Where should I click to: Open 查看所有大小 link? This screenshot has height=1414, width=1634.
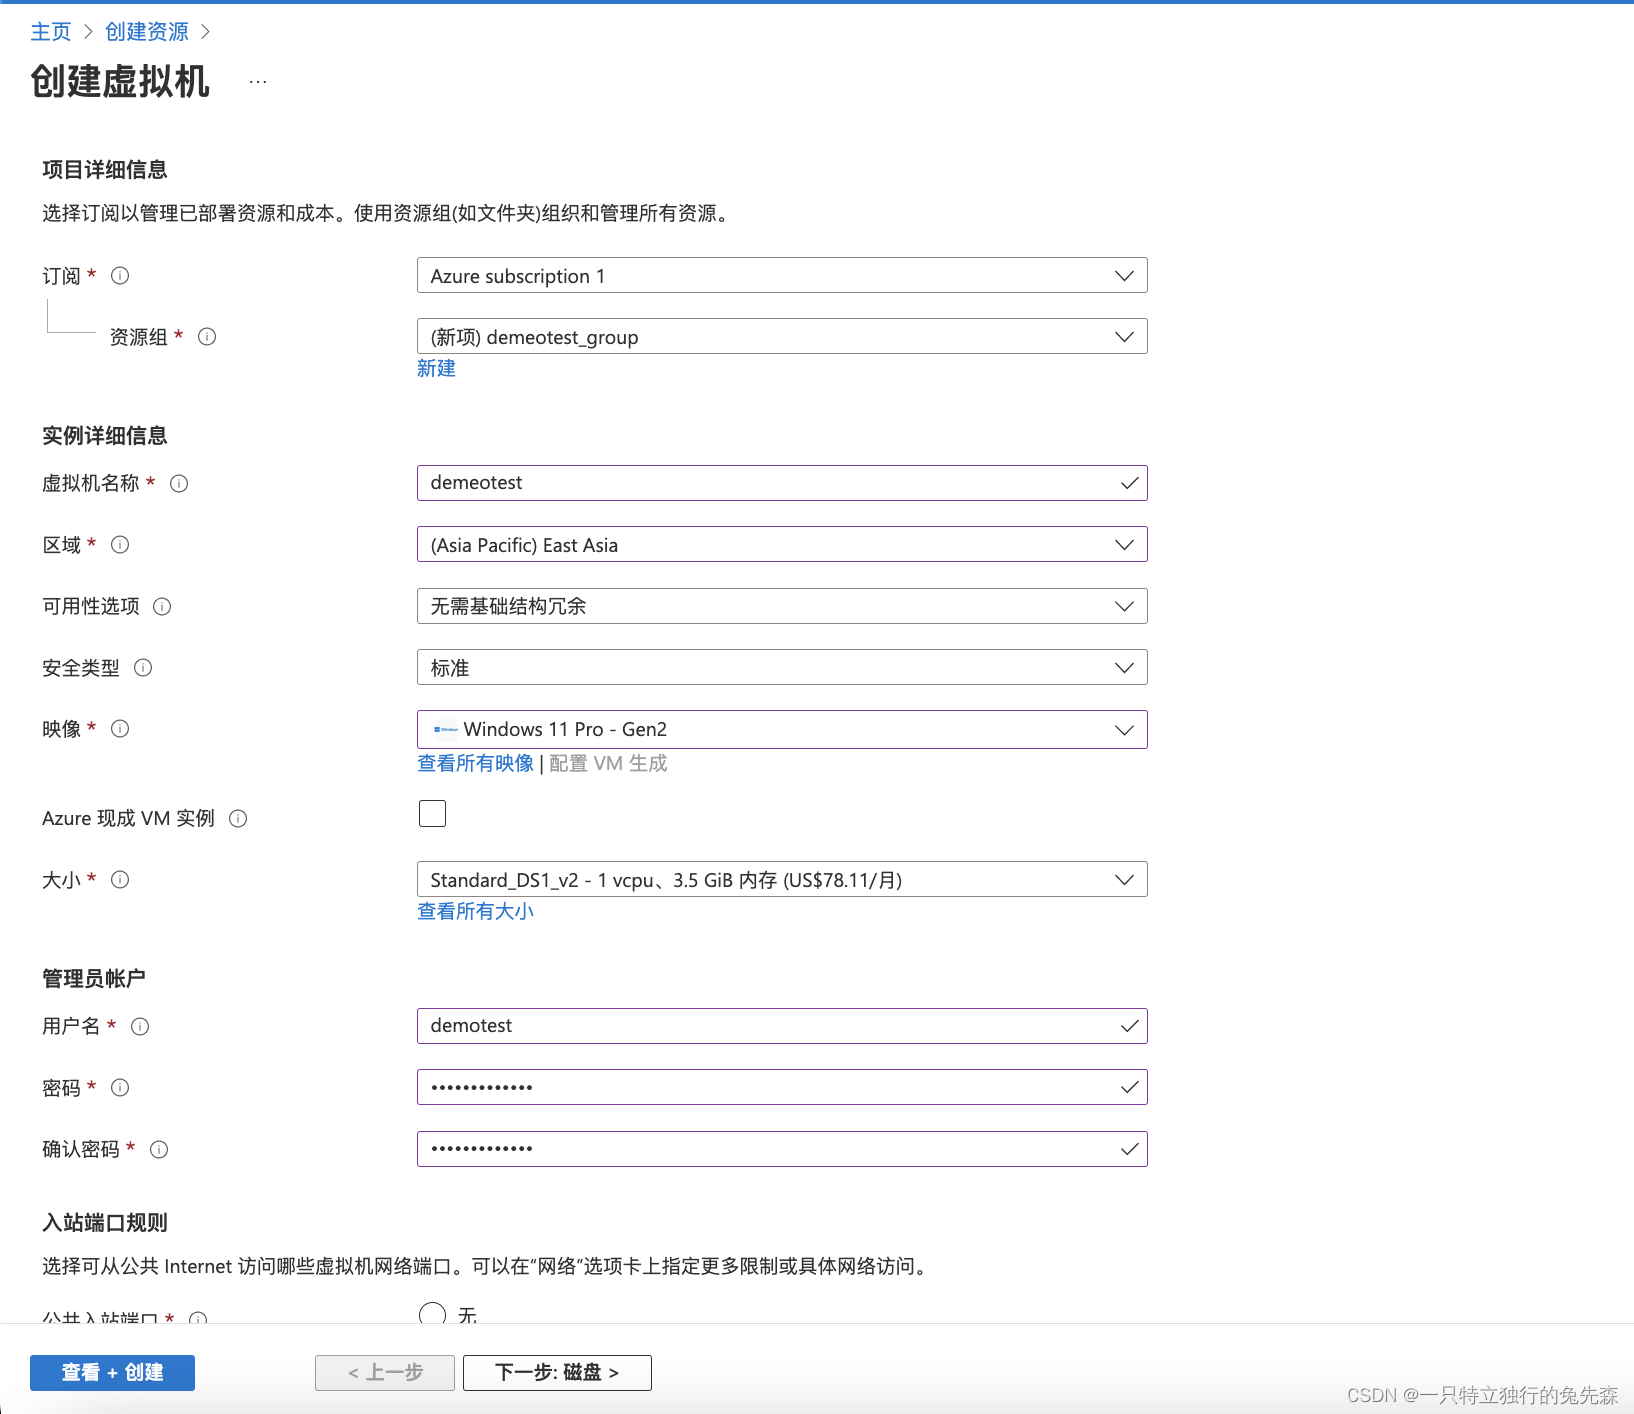pos(476,912)
